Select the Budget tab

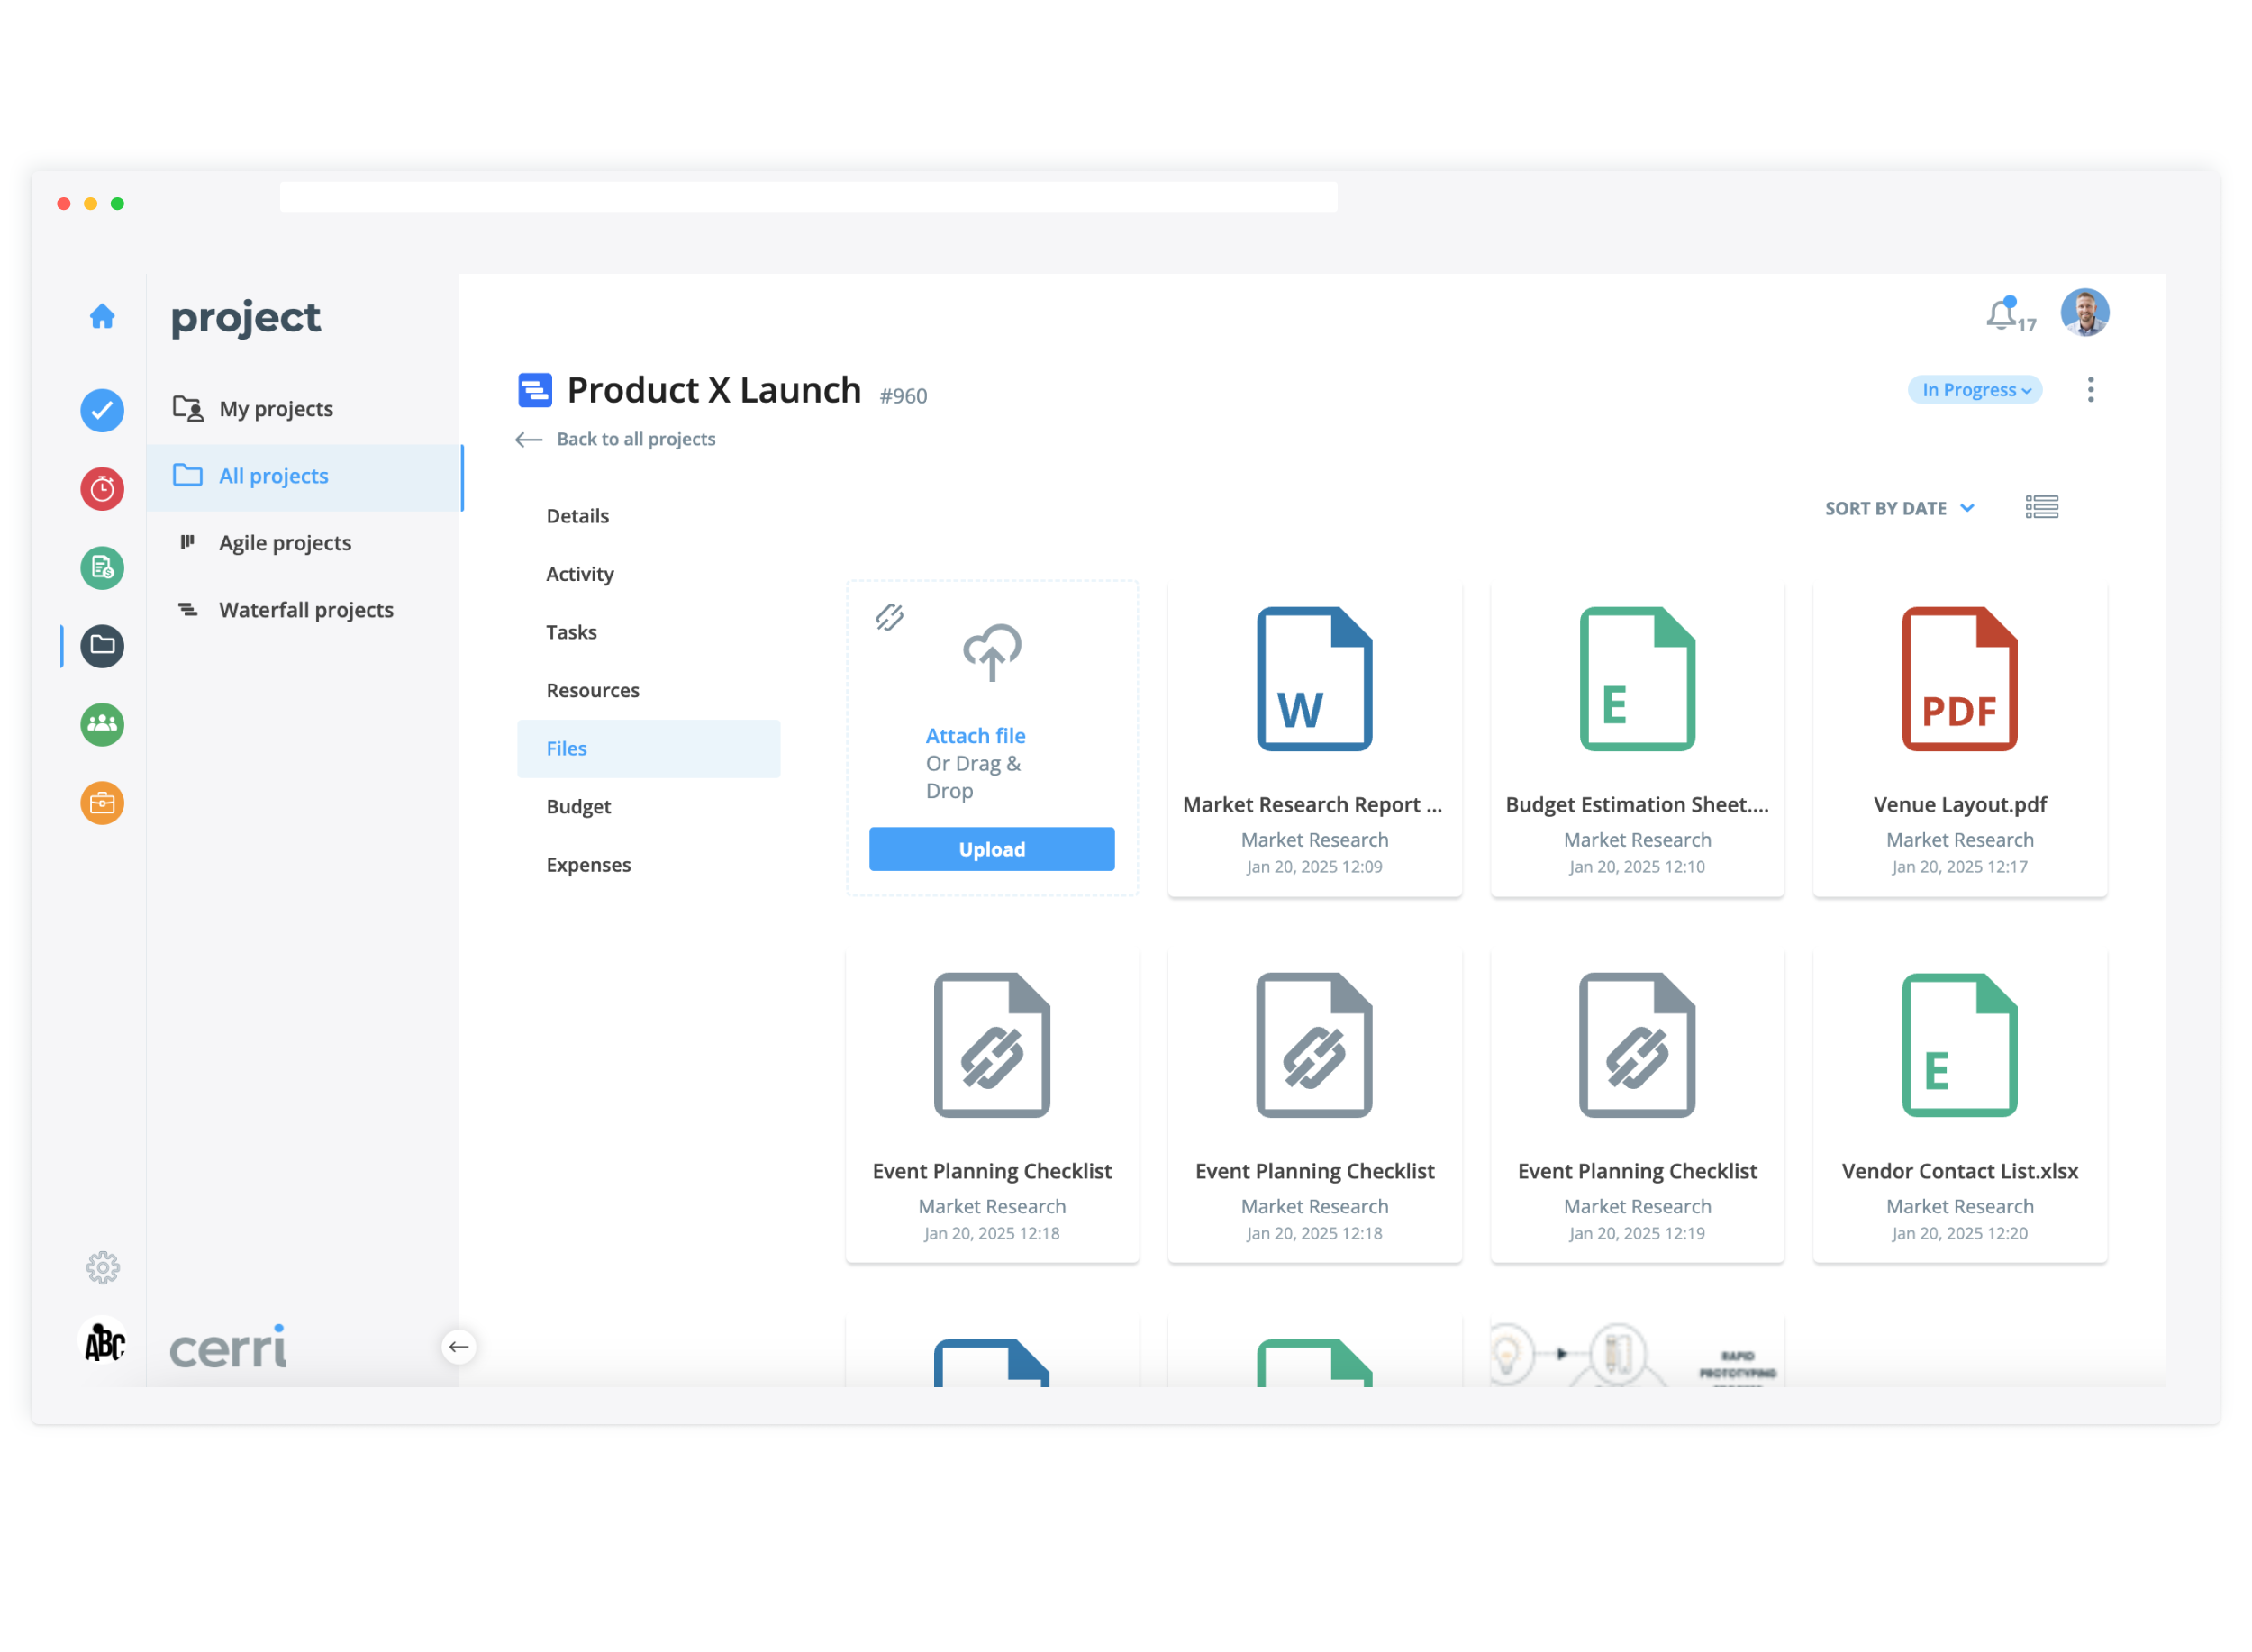pos(578,807)
